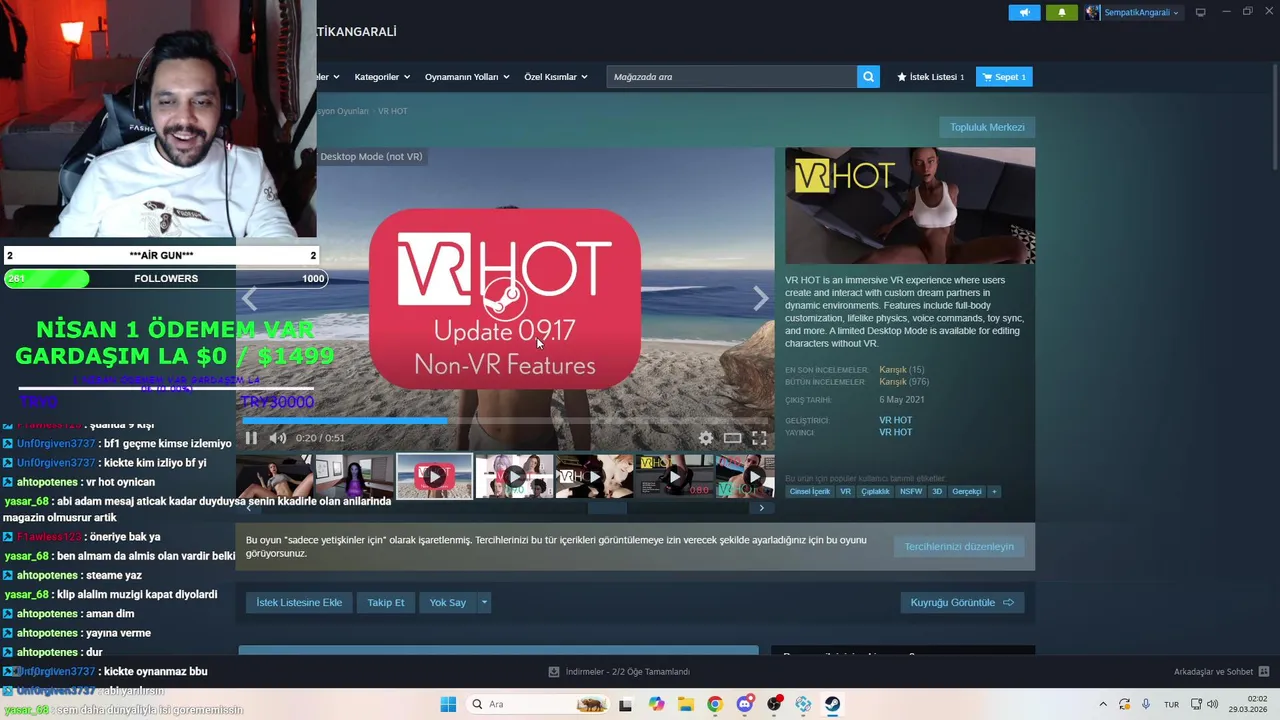Open video player settings gear

click(706, 438)
